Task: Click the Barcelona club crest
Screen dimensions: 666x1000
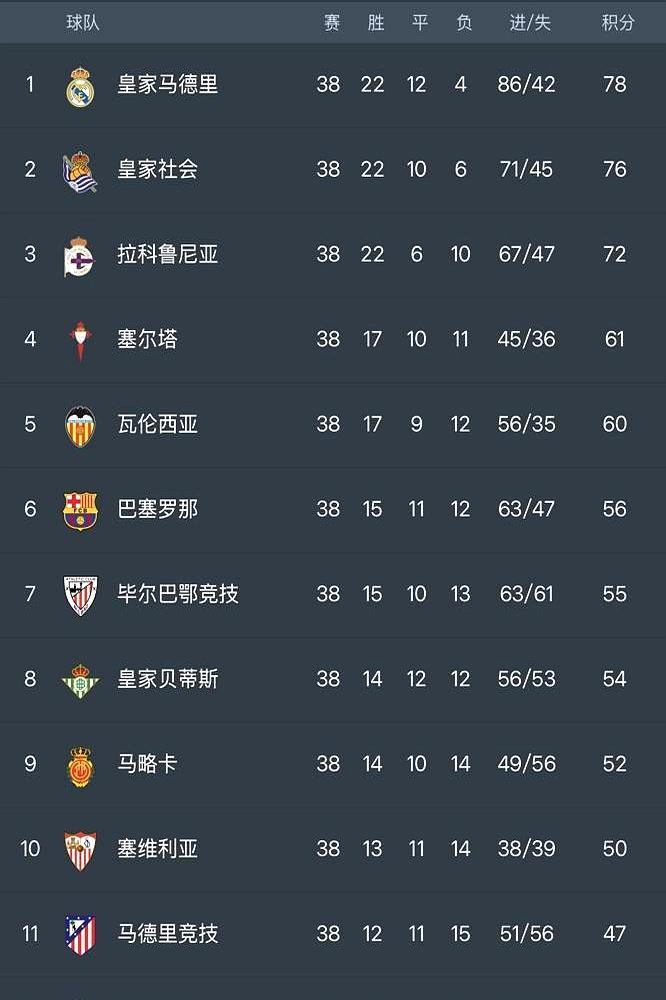Action: coord(80,510)
